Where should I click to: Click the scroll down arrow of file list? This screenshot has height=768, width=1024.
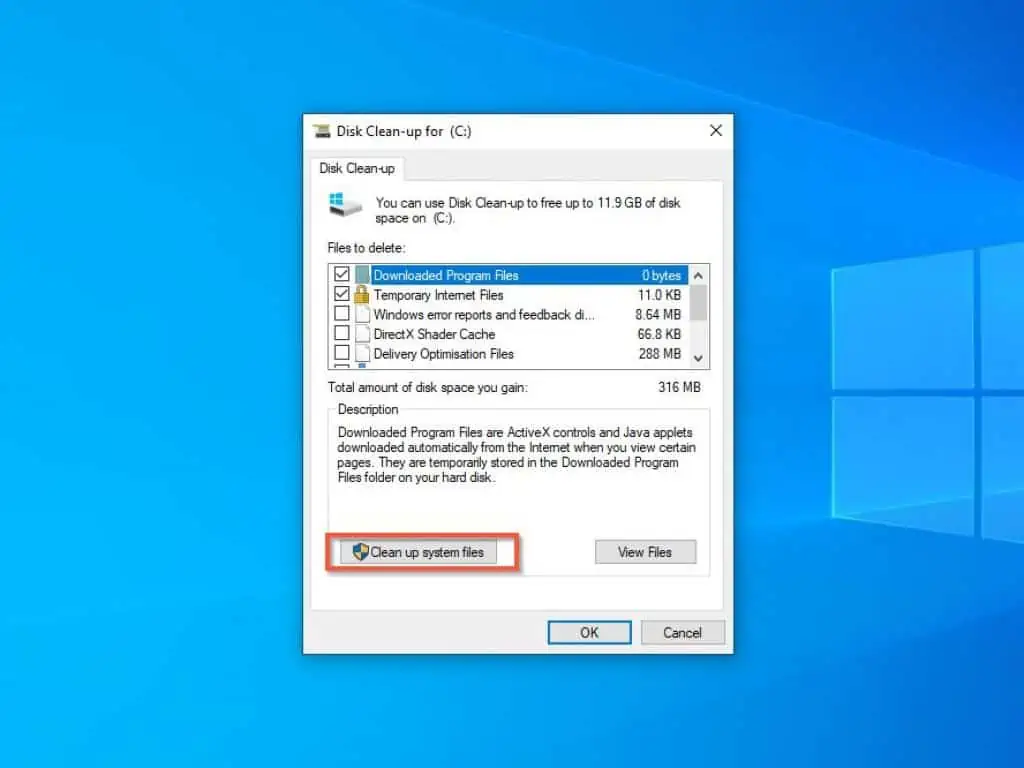[x=698, y=358]
